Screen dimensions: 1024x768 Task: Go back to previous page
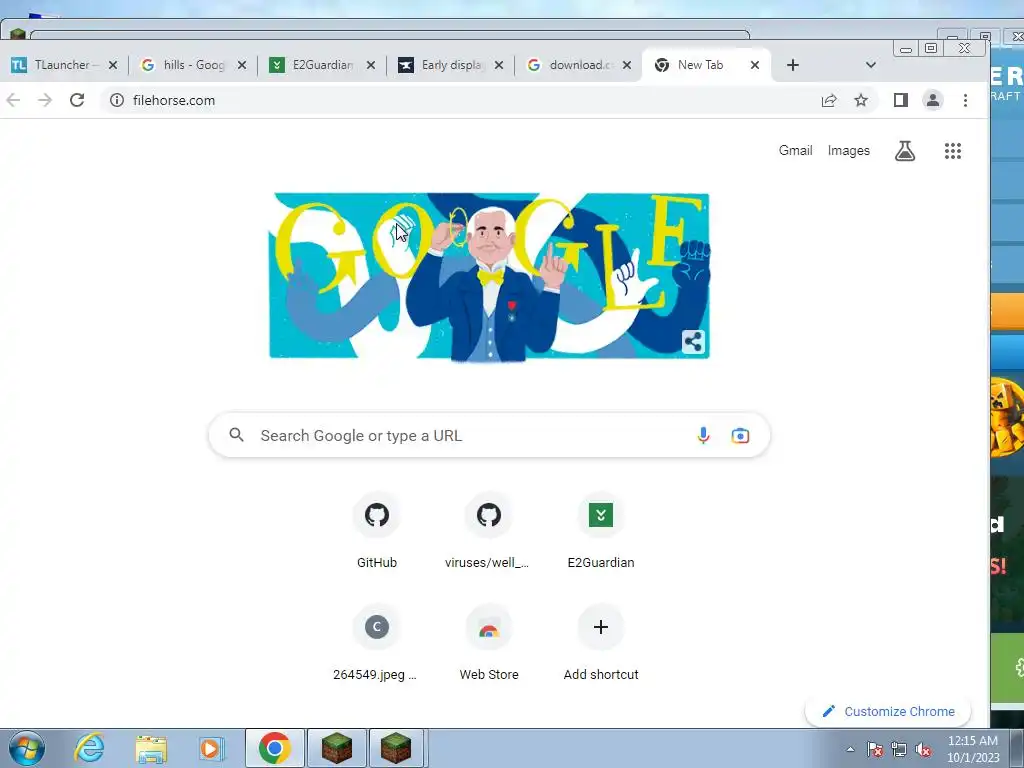pyautogui.click(x=13, y=100)
